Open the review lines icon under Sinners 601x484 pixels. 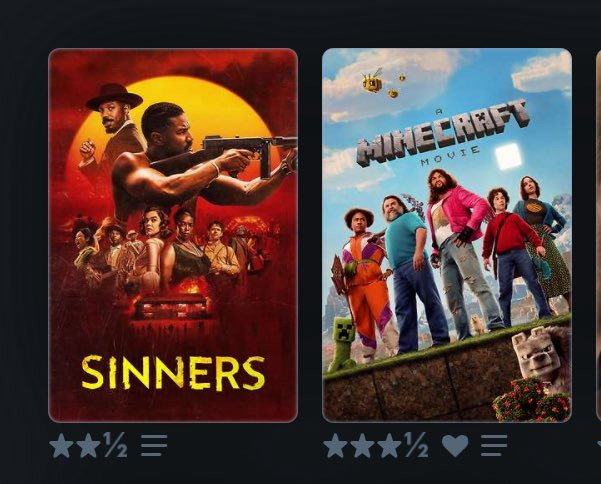tap(154, 445)
